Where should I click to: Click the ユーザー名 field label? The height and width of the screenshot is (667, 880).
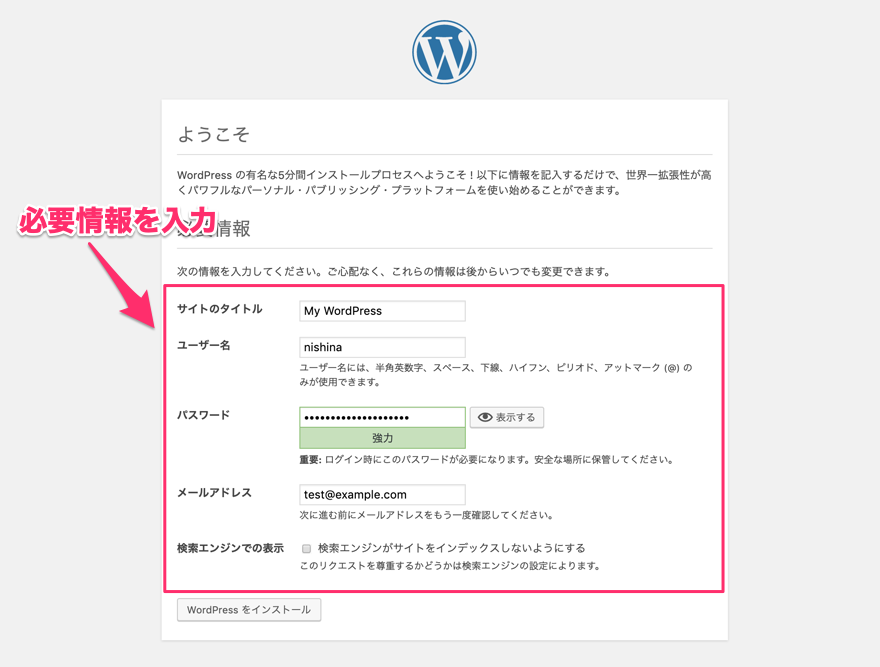pos(204,345)
